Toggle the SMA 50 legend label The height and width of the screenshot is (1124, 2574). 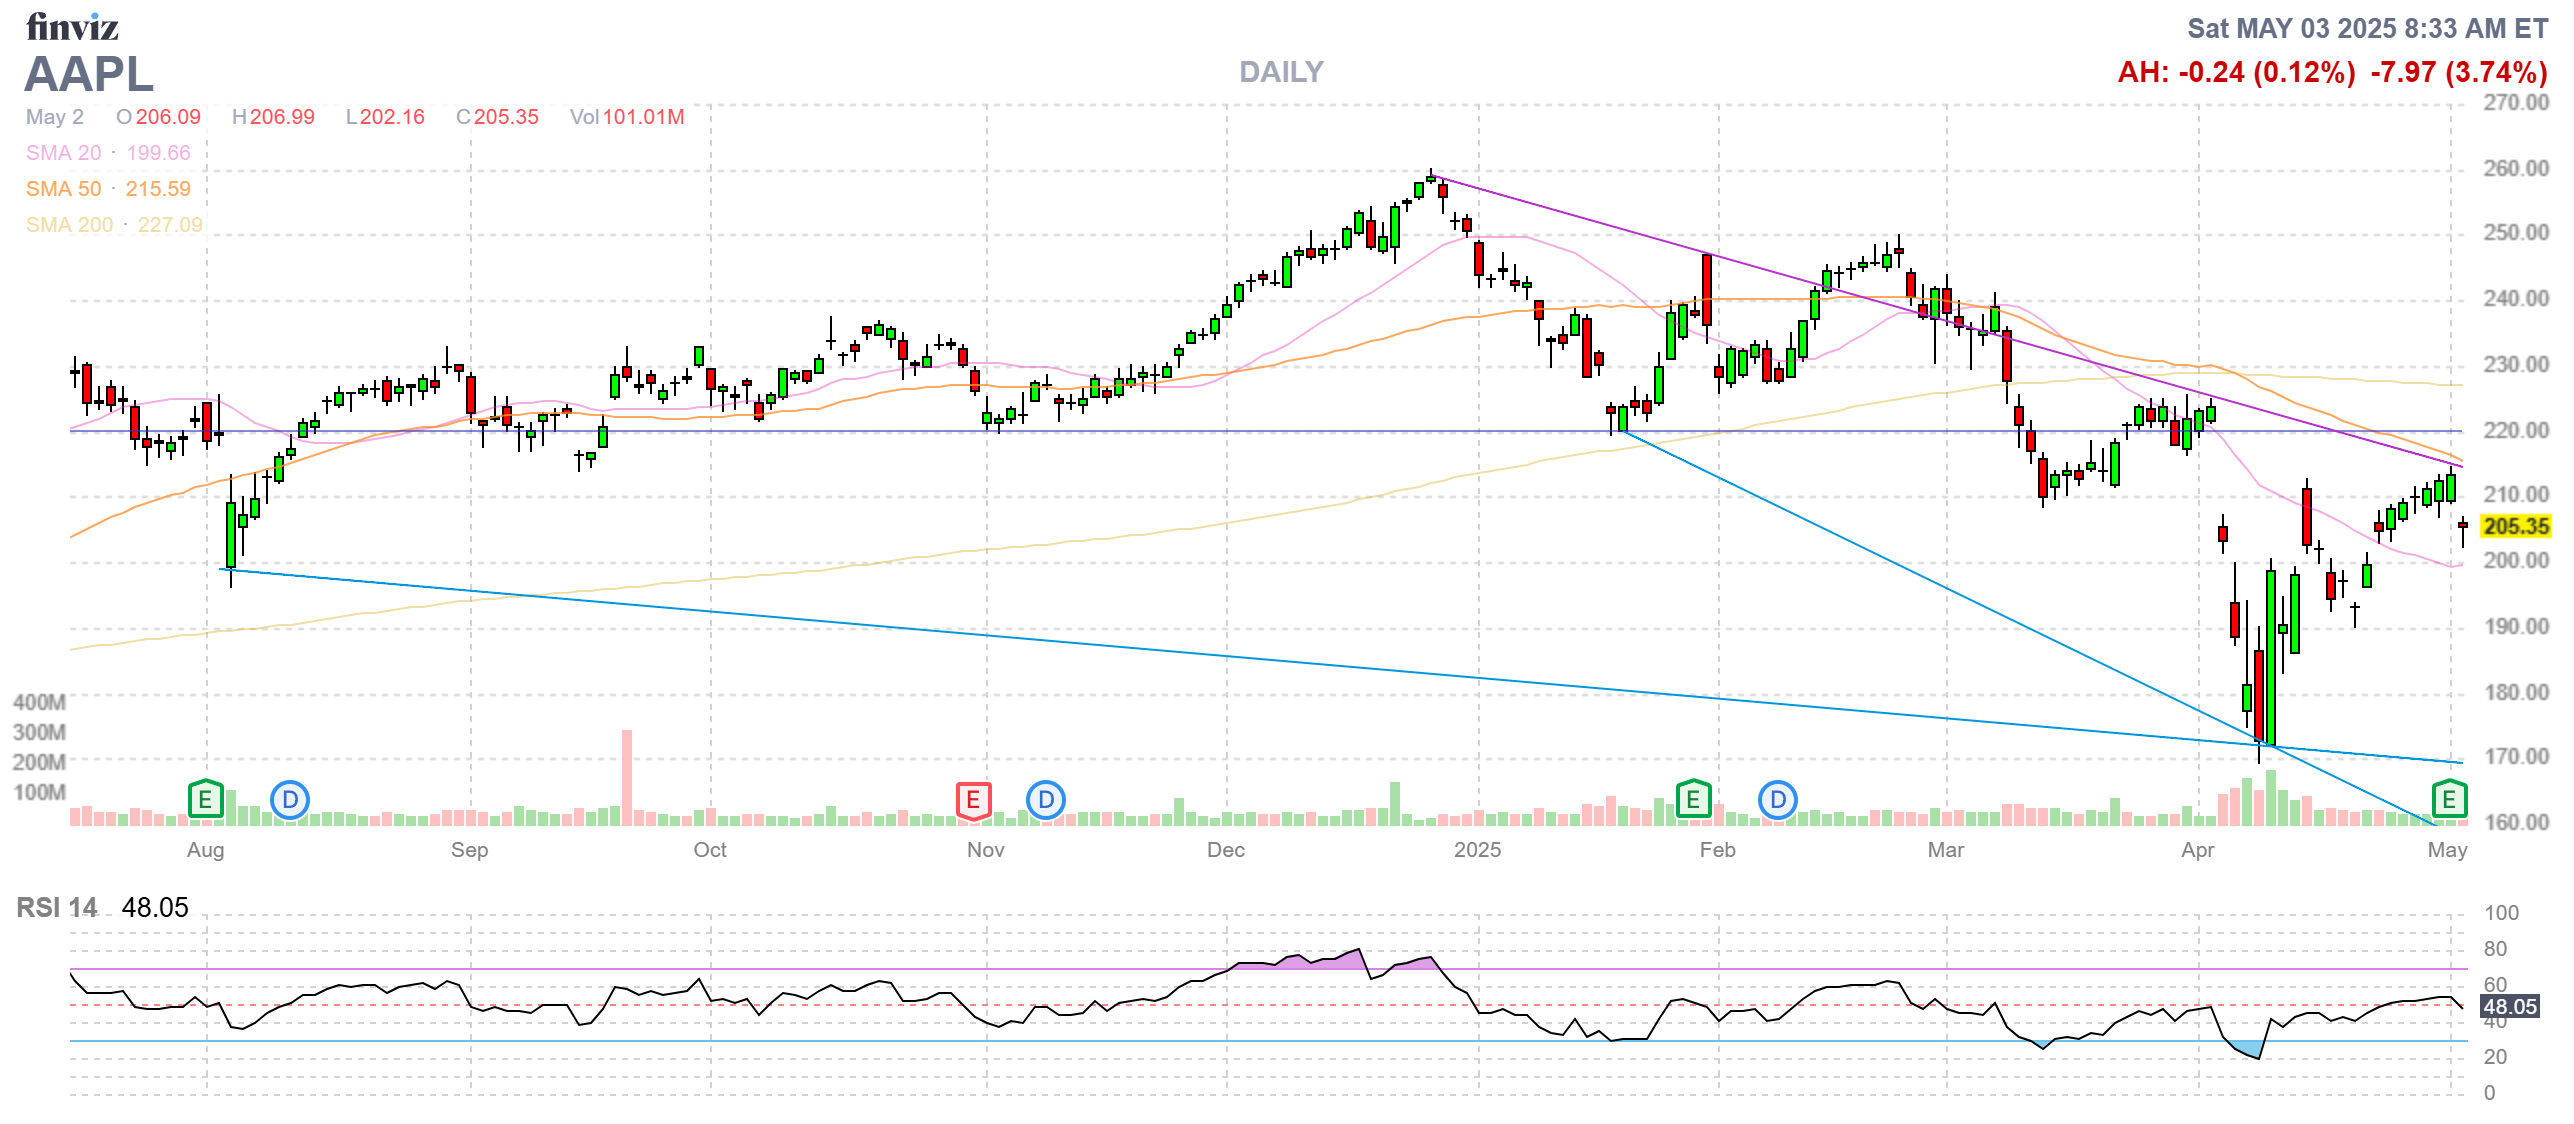63,189
